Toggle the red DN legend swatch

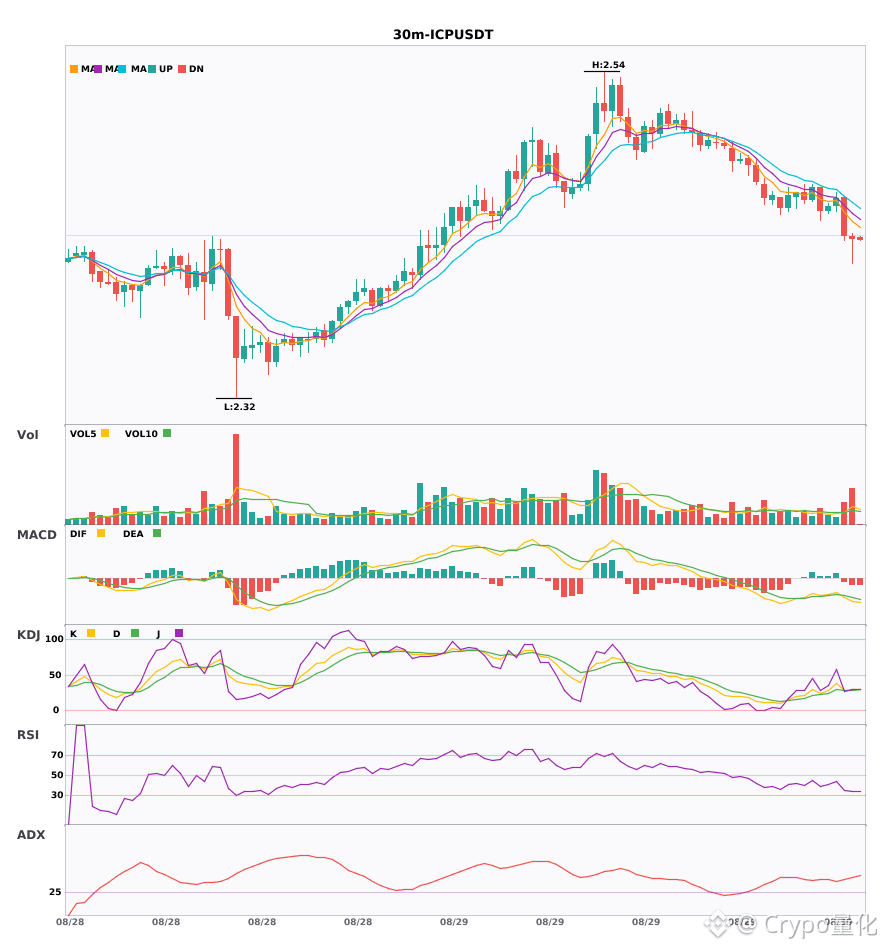(x=182, y=69)
